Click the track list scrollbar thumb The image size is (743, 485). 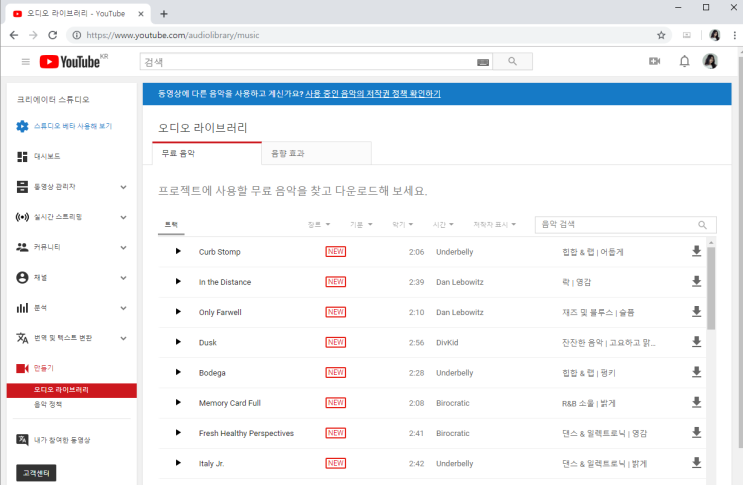pos(711,288)
